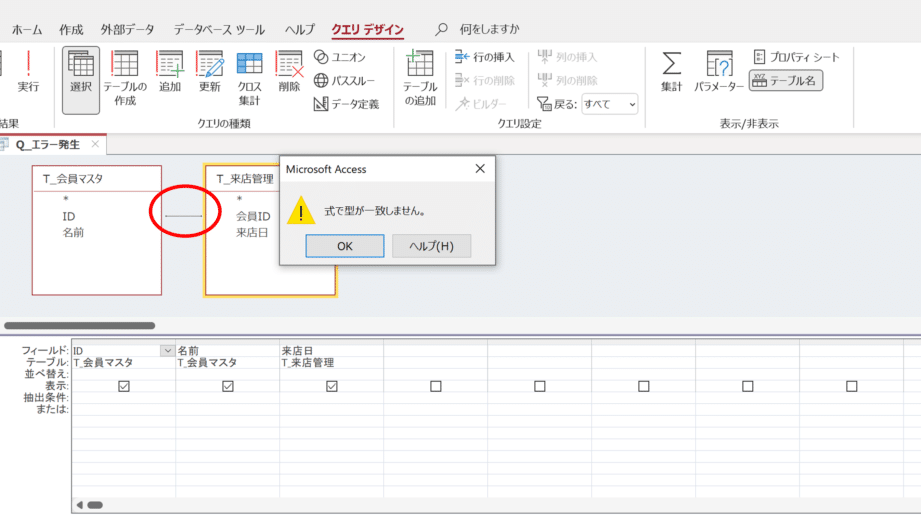This screenshot has height=531, width=921.
Task: Open the クエリ デザイン ribbon tab
Action: (367, 30)
